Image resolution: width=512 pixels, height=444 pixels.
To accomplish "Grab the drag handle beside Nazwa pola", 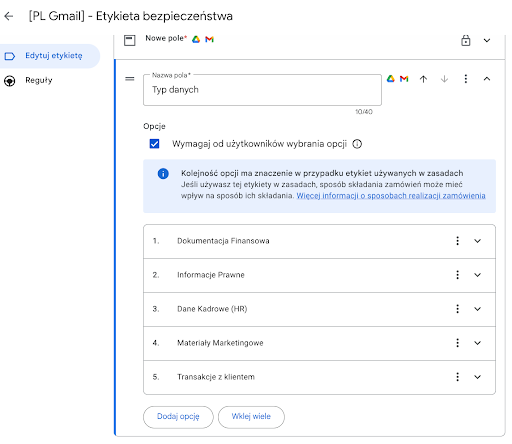I will pyautogui.click(x=130, y=79).
